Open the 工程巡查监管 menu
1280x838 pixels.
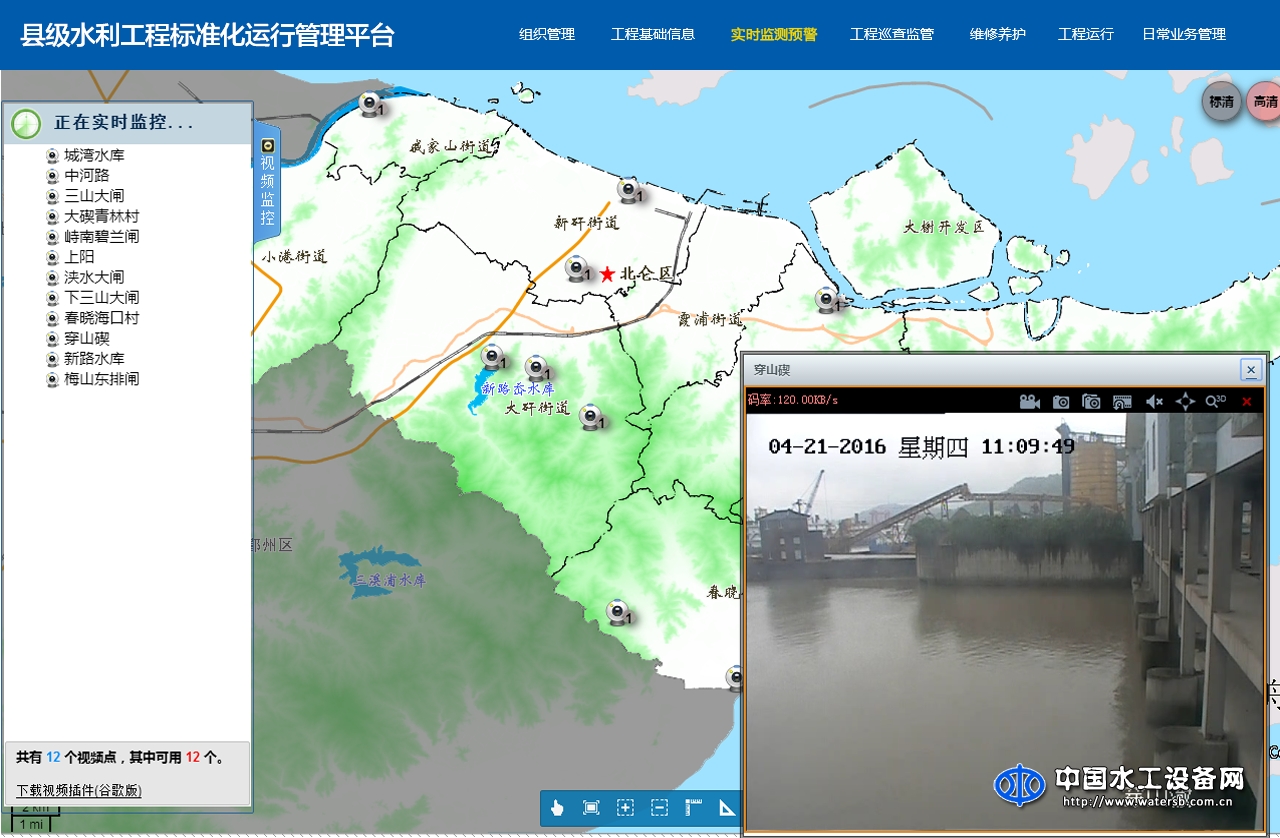pos(892,33)
